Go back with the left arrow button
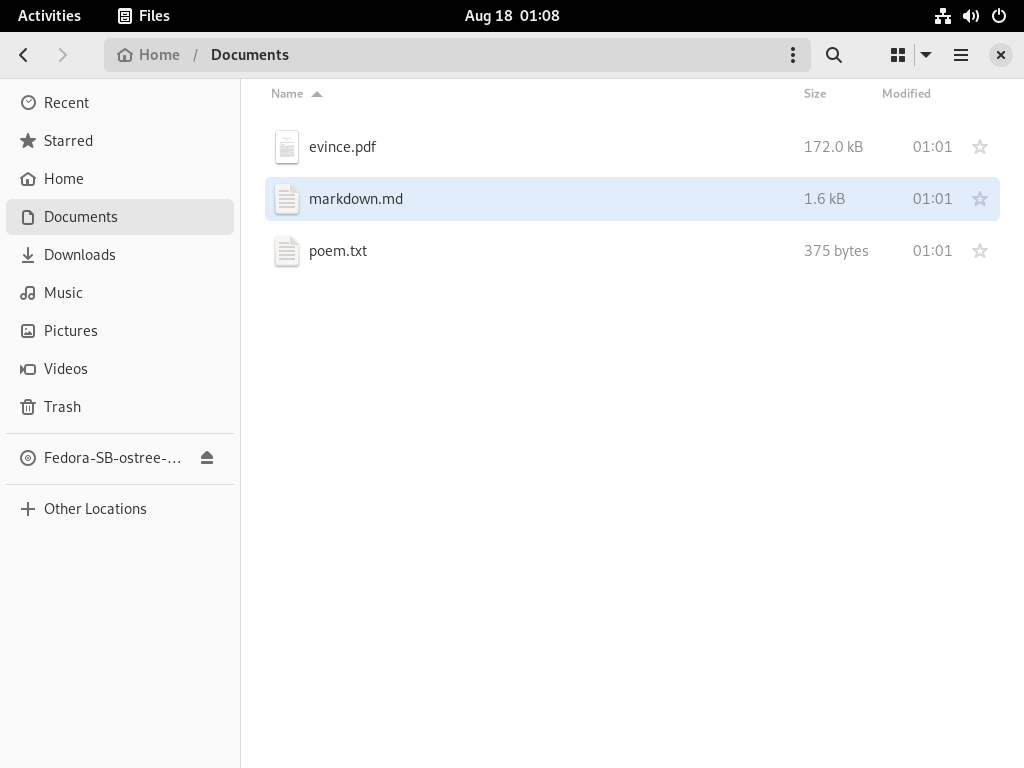The image size is (1024, 768). [24, 55]
